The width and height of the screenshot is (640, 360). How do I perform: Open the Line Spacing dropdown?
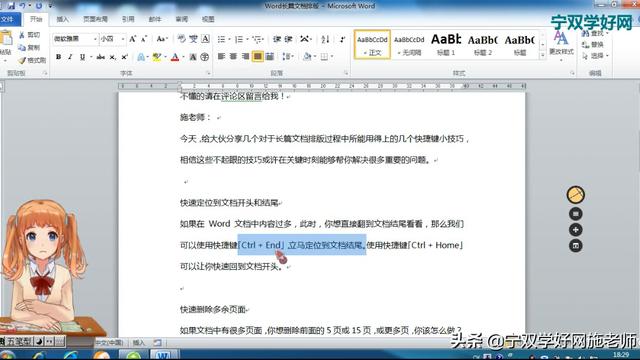click(x=288, y=56)
